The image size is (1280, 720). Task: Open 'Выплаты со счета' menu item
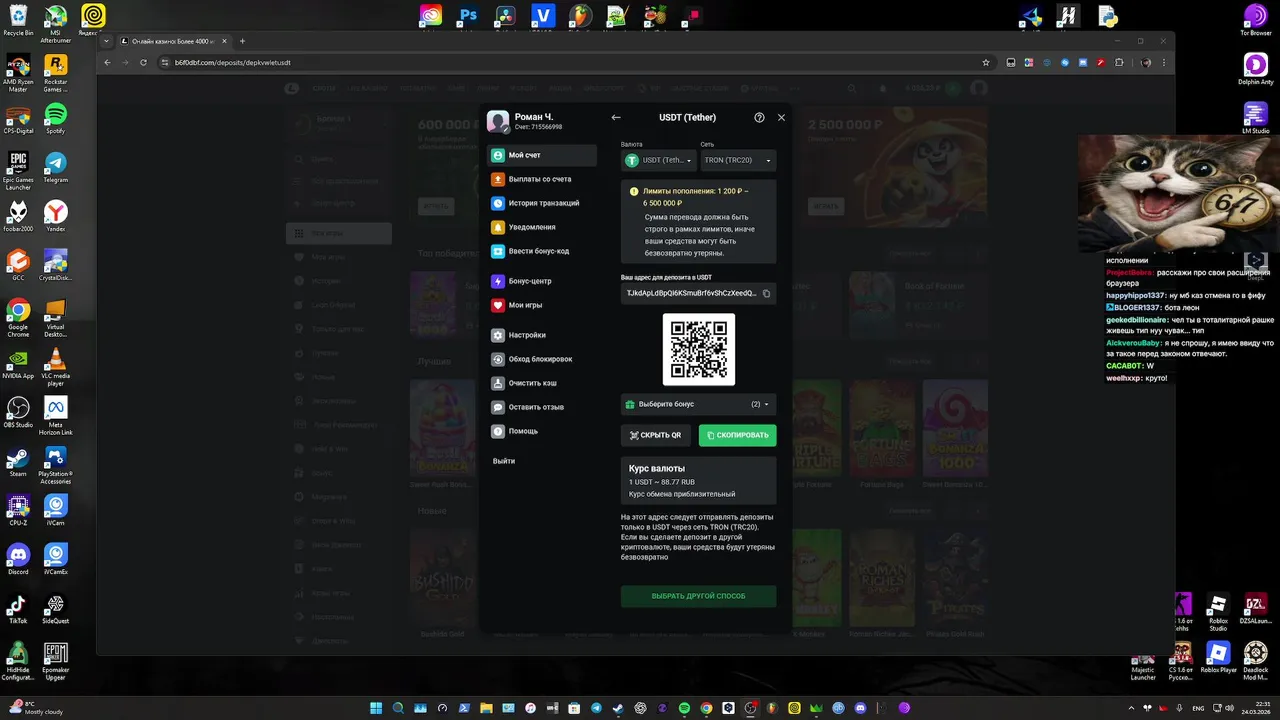click(x=541, y=179)
